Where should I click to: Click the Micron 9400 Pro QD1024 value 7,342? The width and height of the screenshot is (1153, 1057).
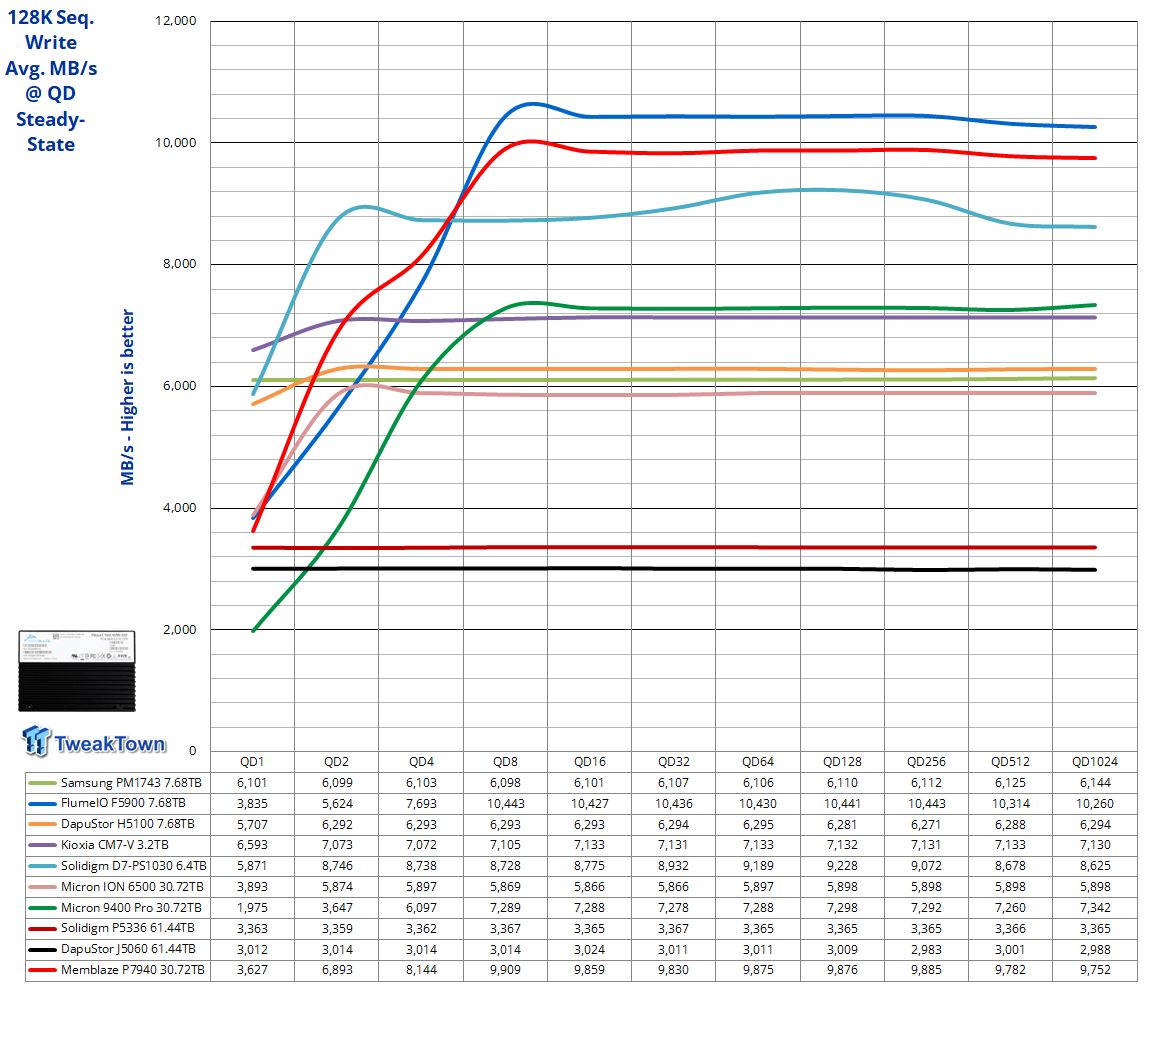pyautogui.click(x=1095, y=908)
